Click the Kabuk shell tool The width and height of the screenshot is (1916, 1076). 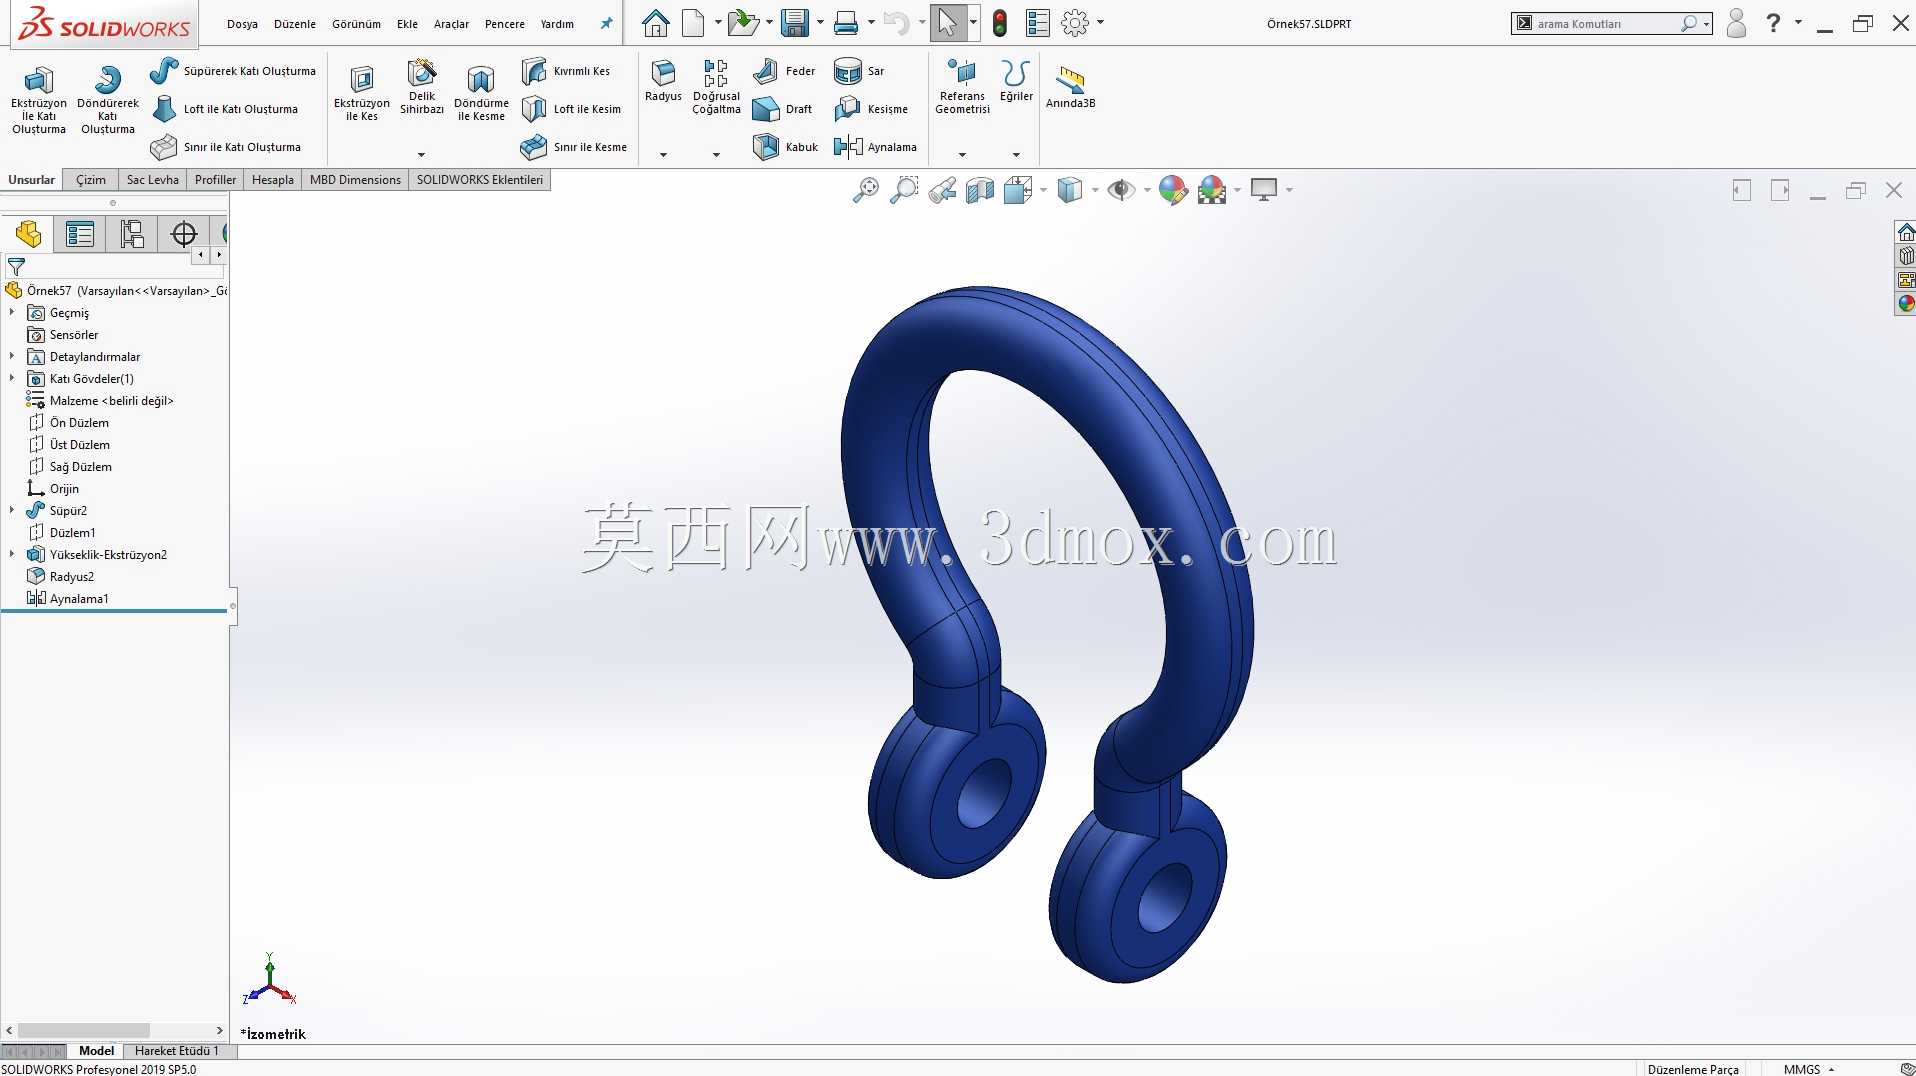(x=785, y=147)
